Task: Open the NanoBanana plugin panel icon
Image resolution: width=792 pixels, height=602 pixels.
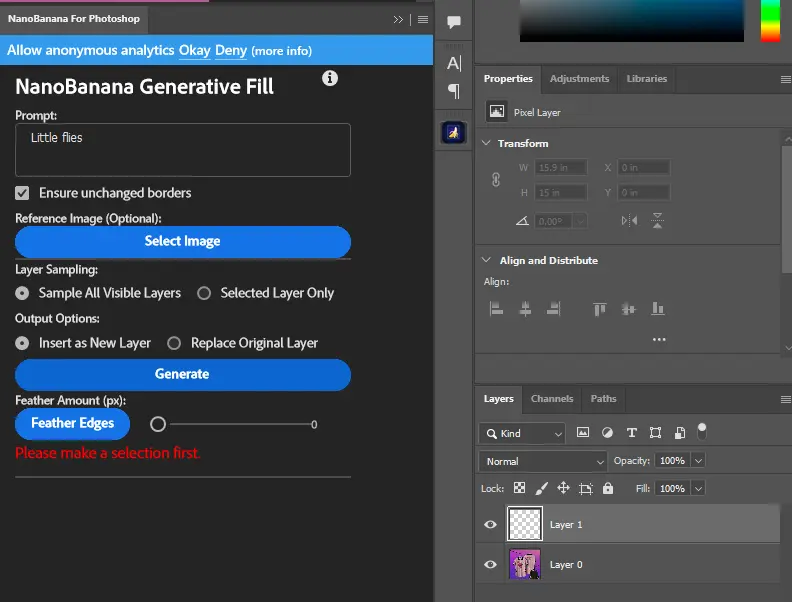Action: click(x=453, y=133)
